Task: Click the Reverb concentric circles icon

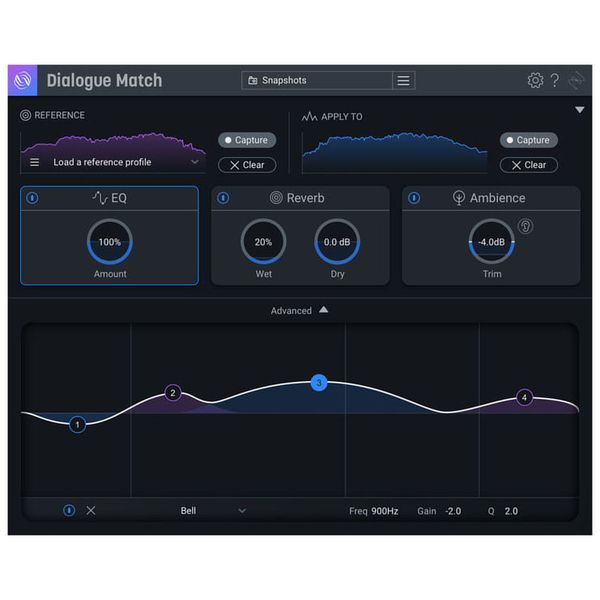Action: point(276,197)
